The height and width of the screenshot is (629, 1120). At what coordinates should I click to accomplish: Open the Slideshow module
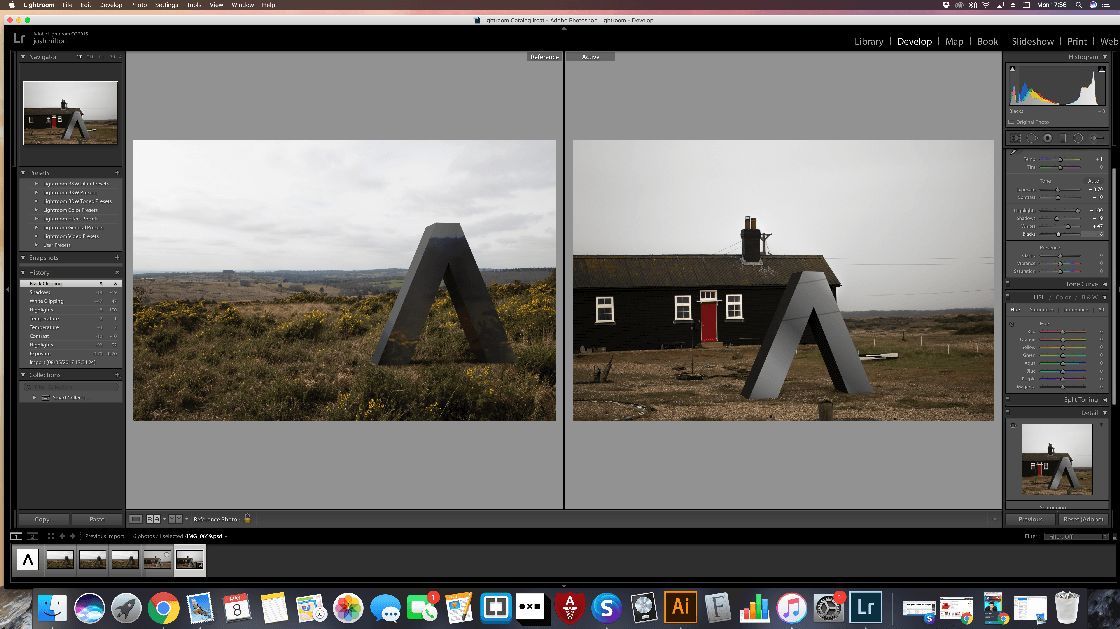pyautogui.click(x=1032, y=42)
